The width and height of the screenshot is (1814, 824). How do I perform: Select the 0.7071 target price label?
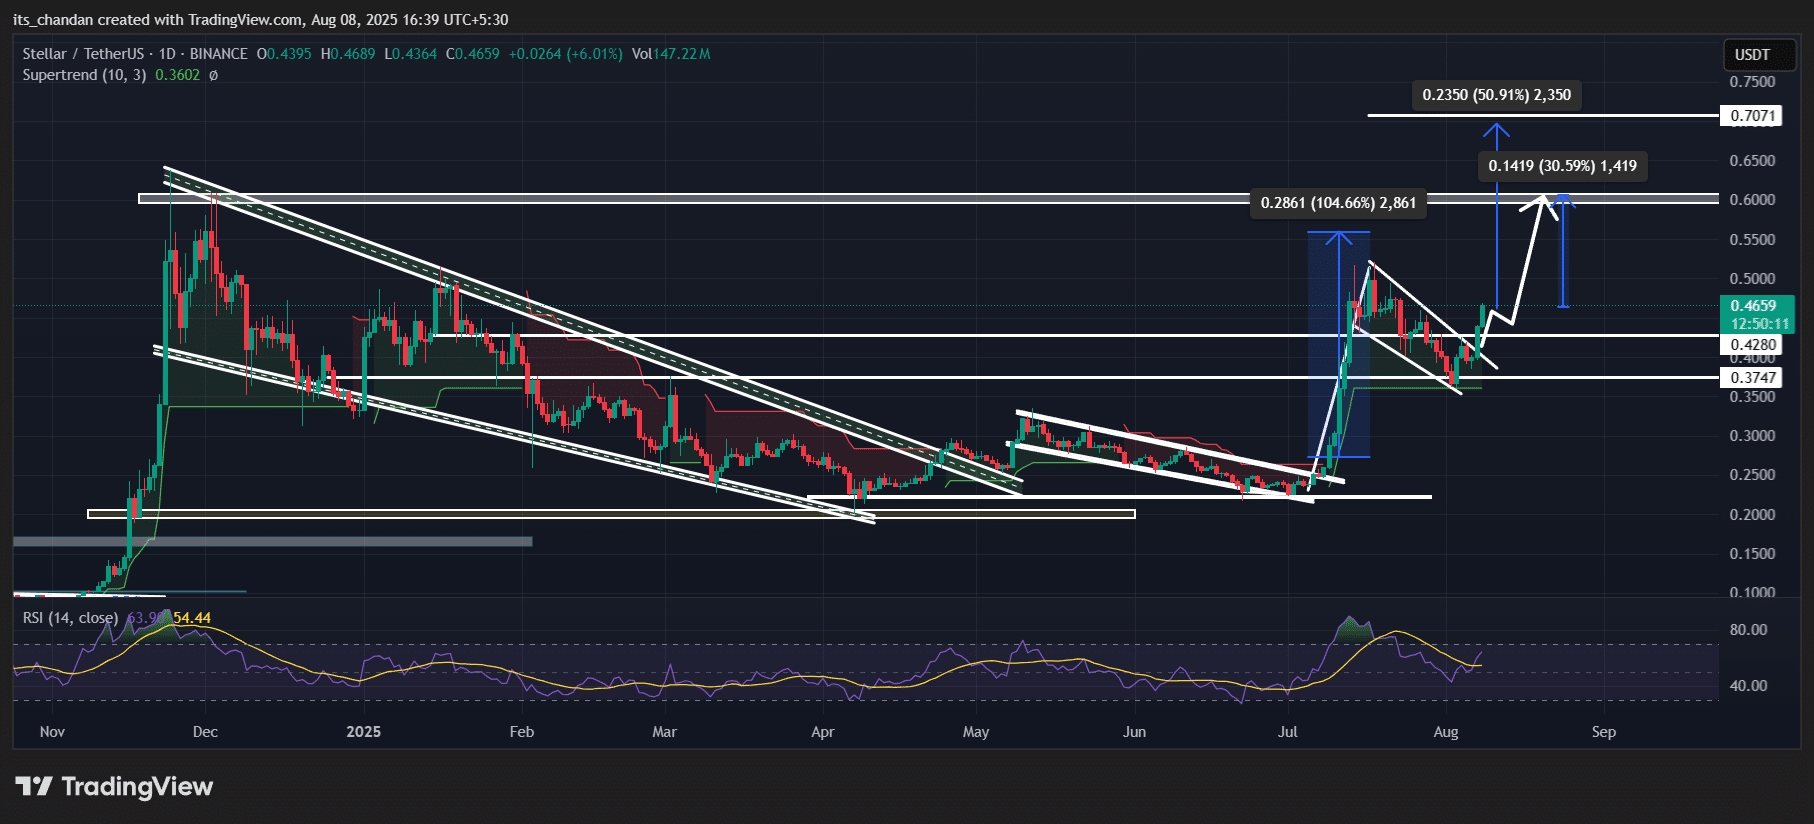[x=1751, y=116]
